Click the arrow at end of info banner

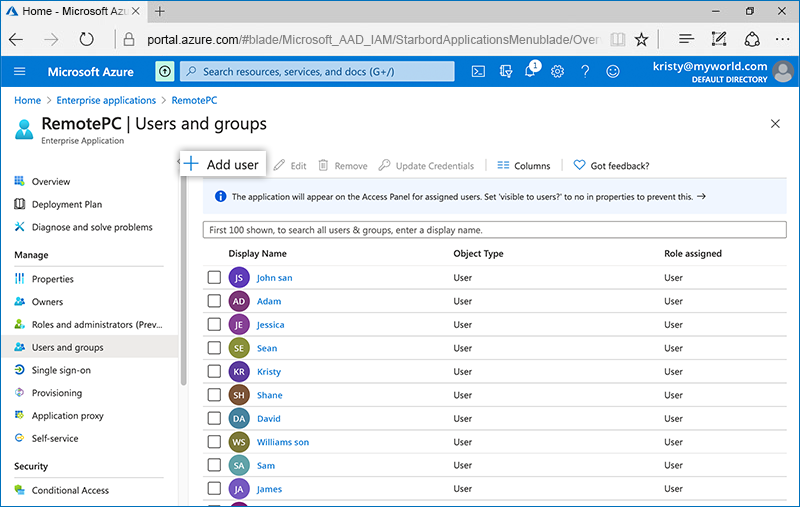(702, 196)
